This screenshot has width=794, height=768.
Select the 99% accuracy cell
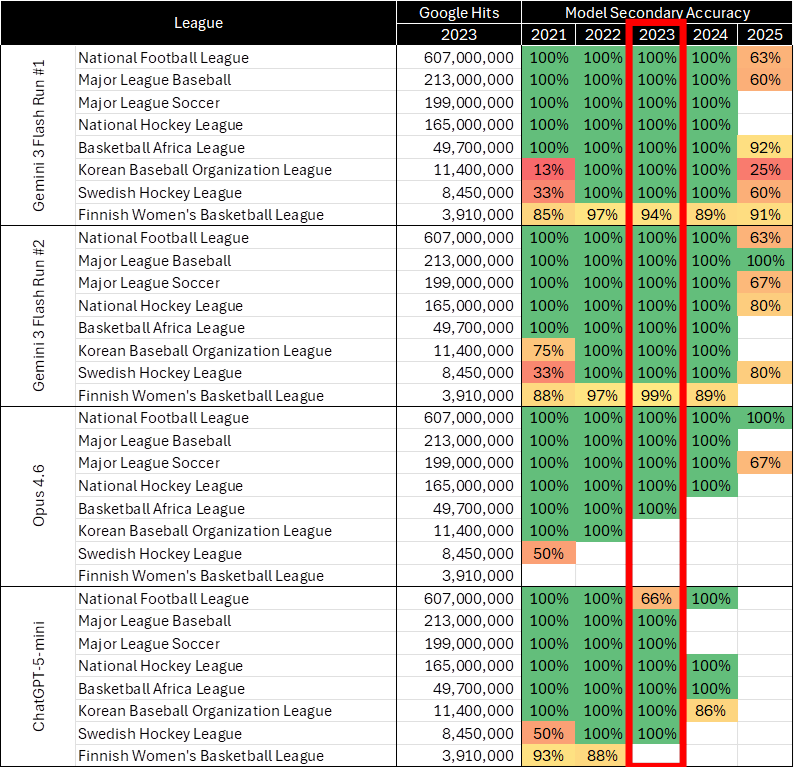(656, 395)
